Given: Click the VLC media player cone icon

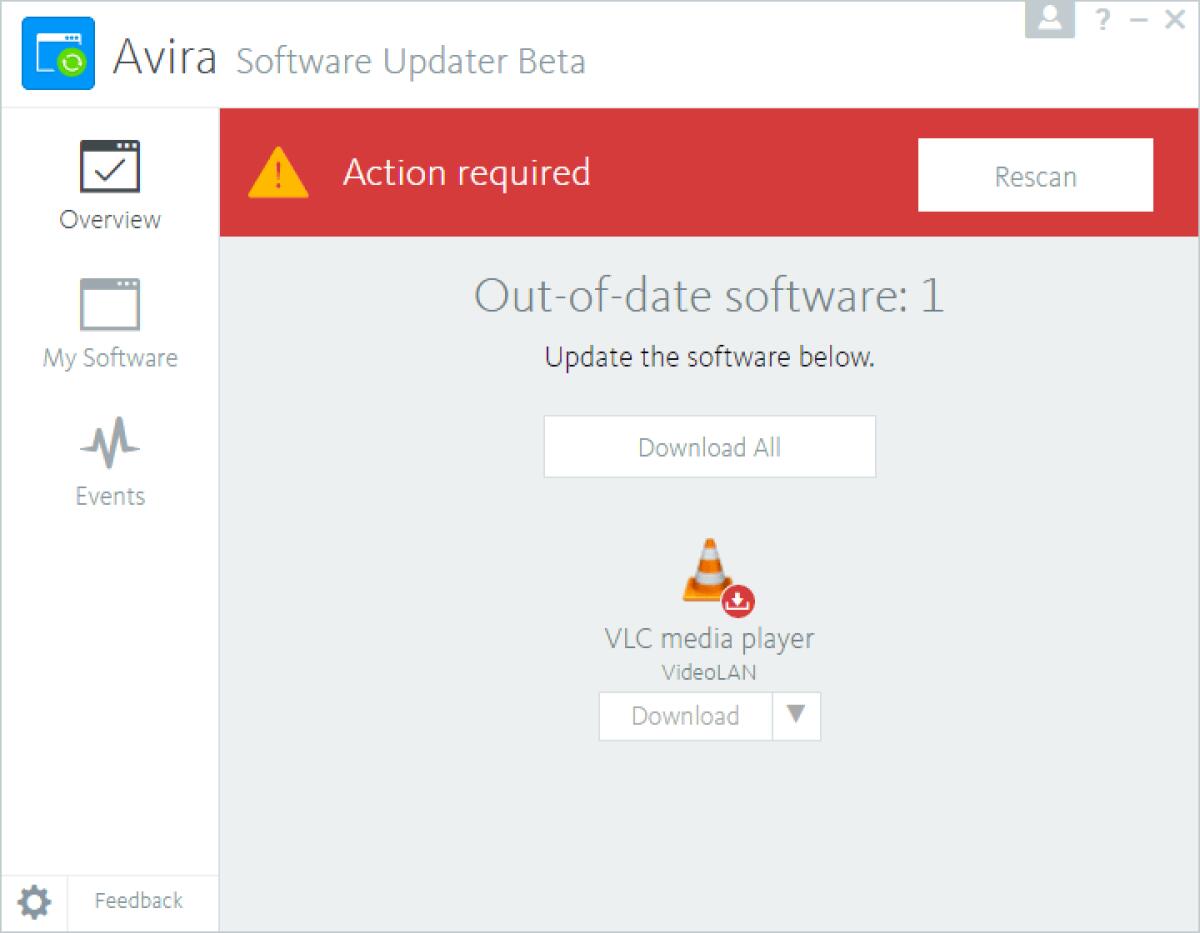Looking at the screenshot, I should pos(705,565).
